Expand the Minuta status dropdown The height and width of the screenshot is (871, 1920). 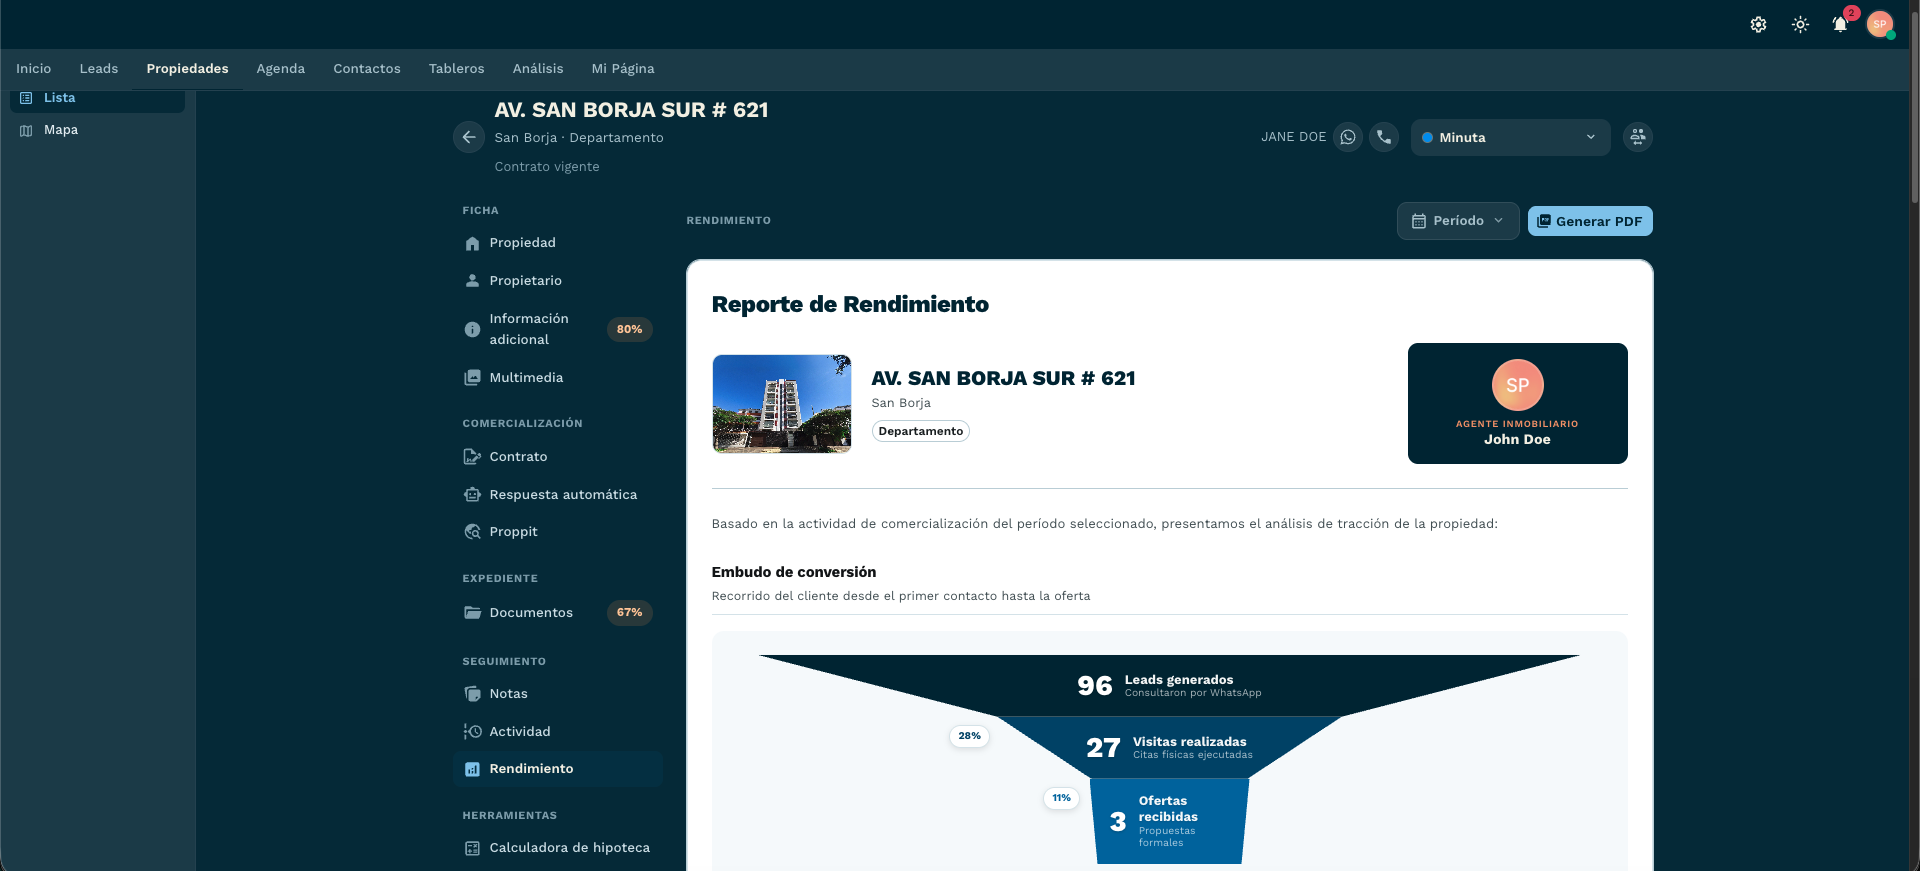(x=1510, y=137)
